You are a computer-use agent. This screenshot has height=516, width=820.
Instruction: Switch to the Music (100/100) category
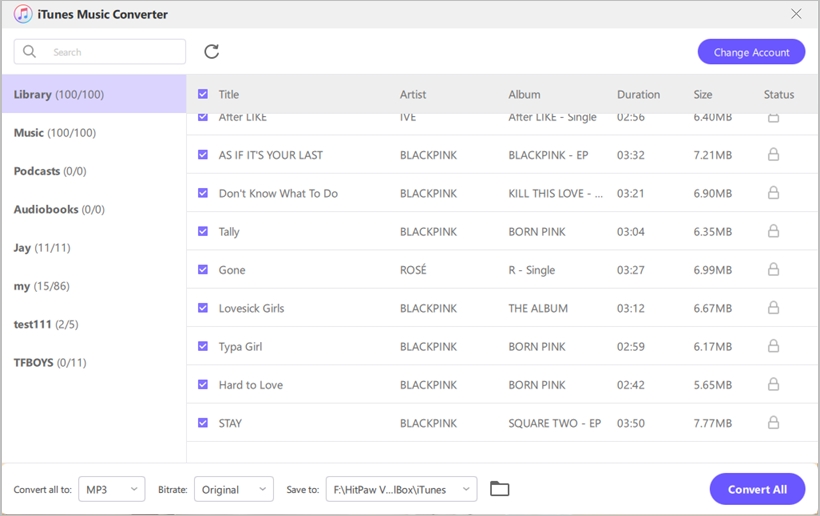[x=94, y=133]
